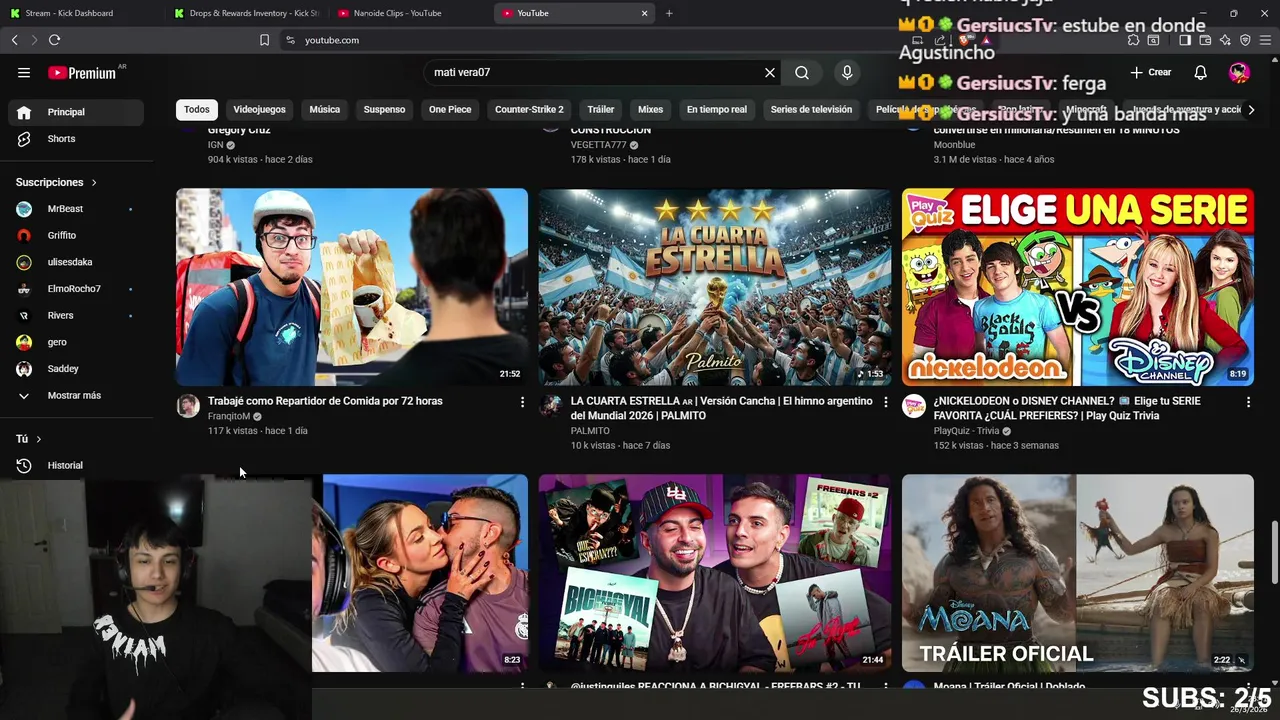Open ElmoRocho7 subscription channel
1280x720 pixels.
coord(78,289)
